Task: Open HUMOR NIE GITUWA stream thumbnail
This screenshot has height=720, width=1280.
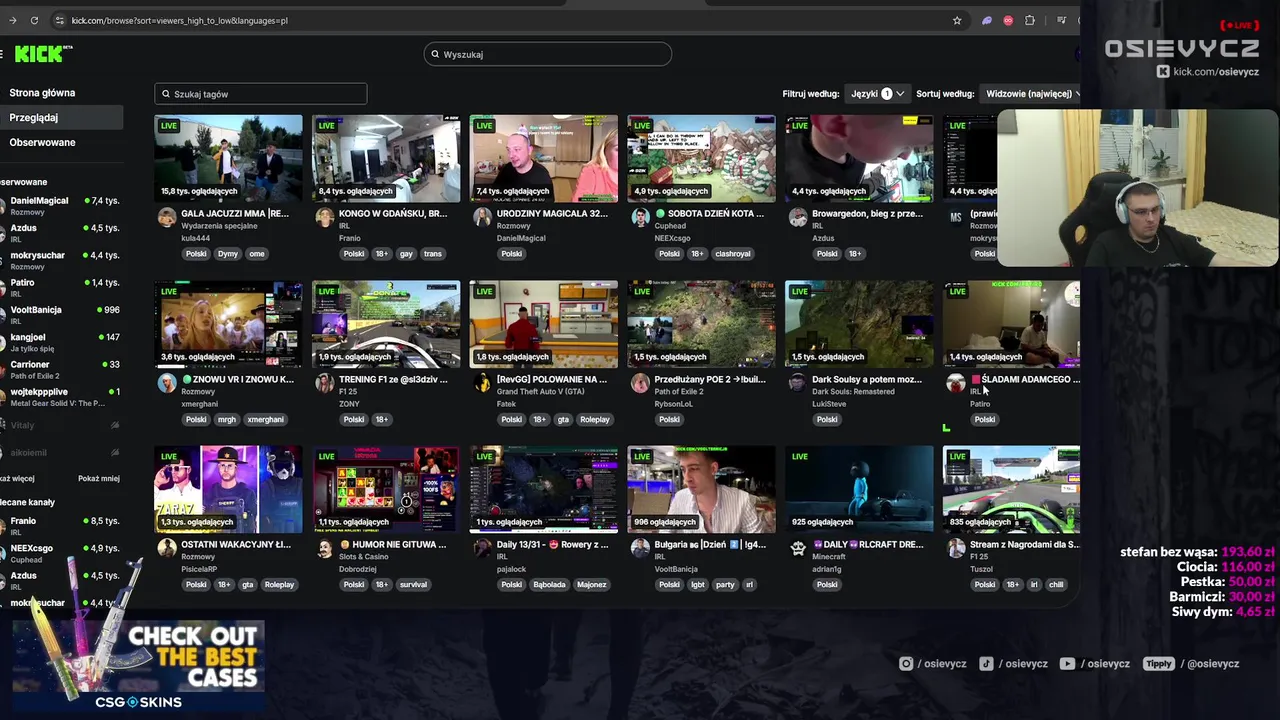Action: 386,489
